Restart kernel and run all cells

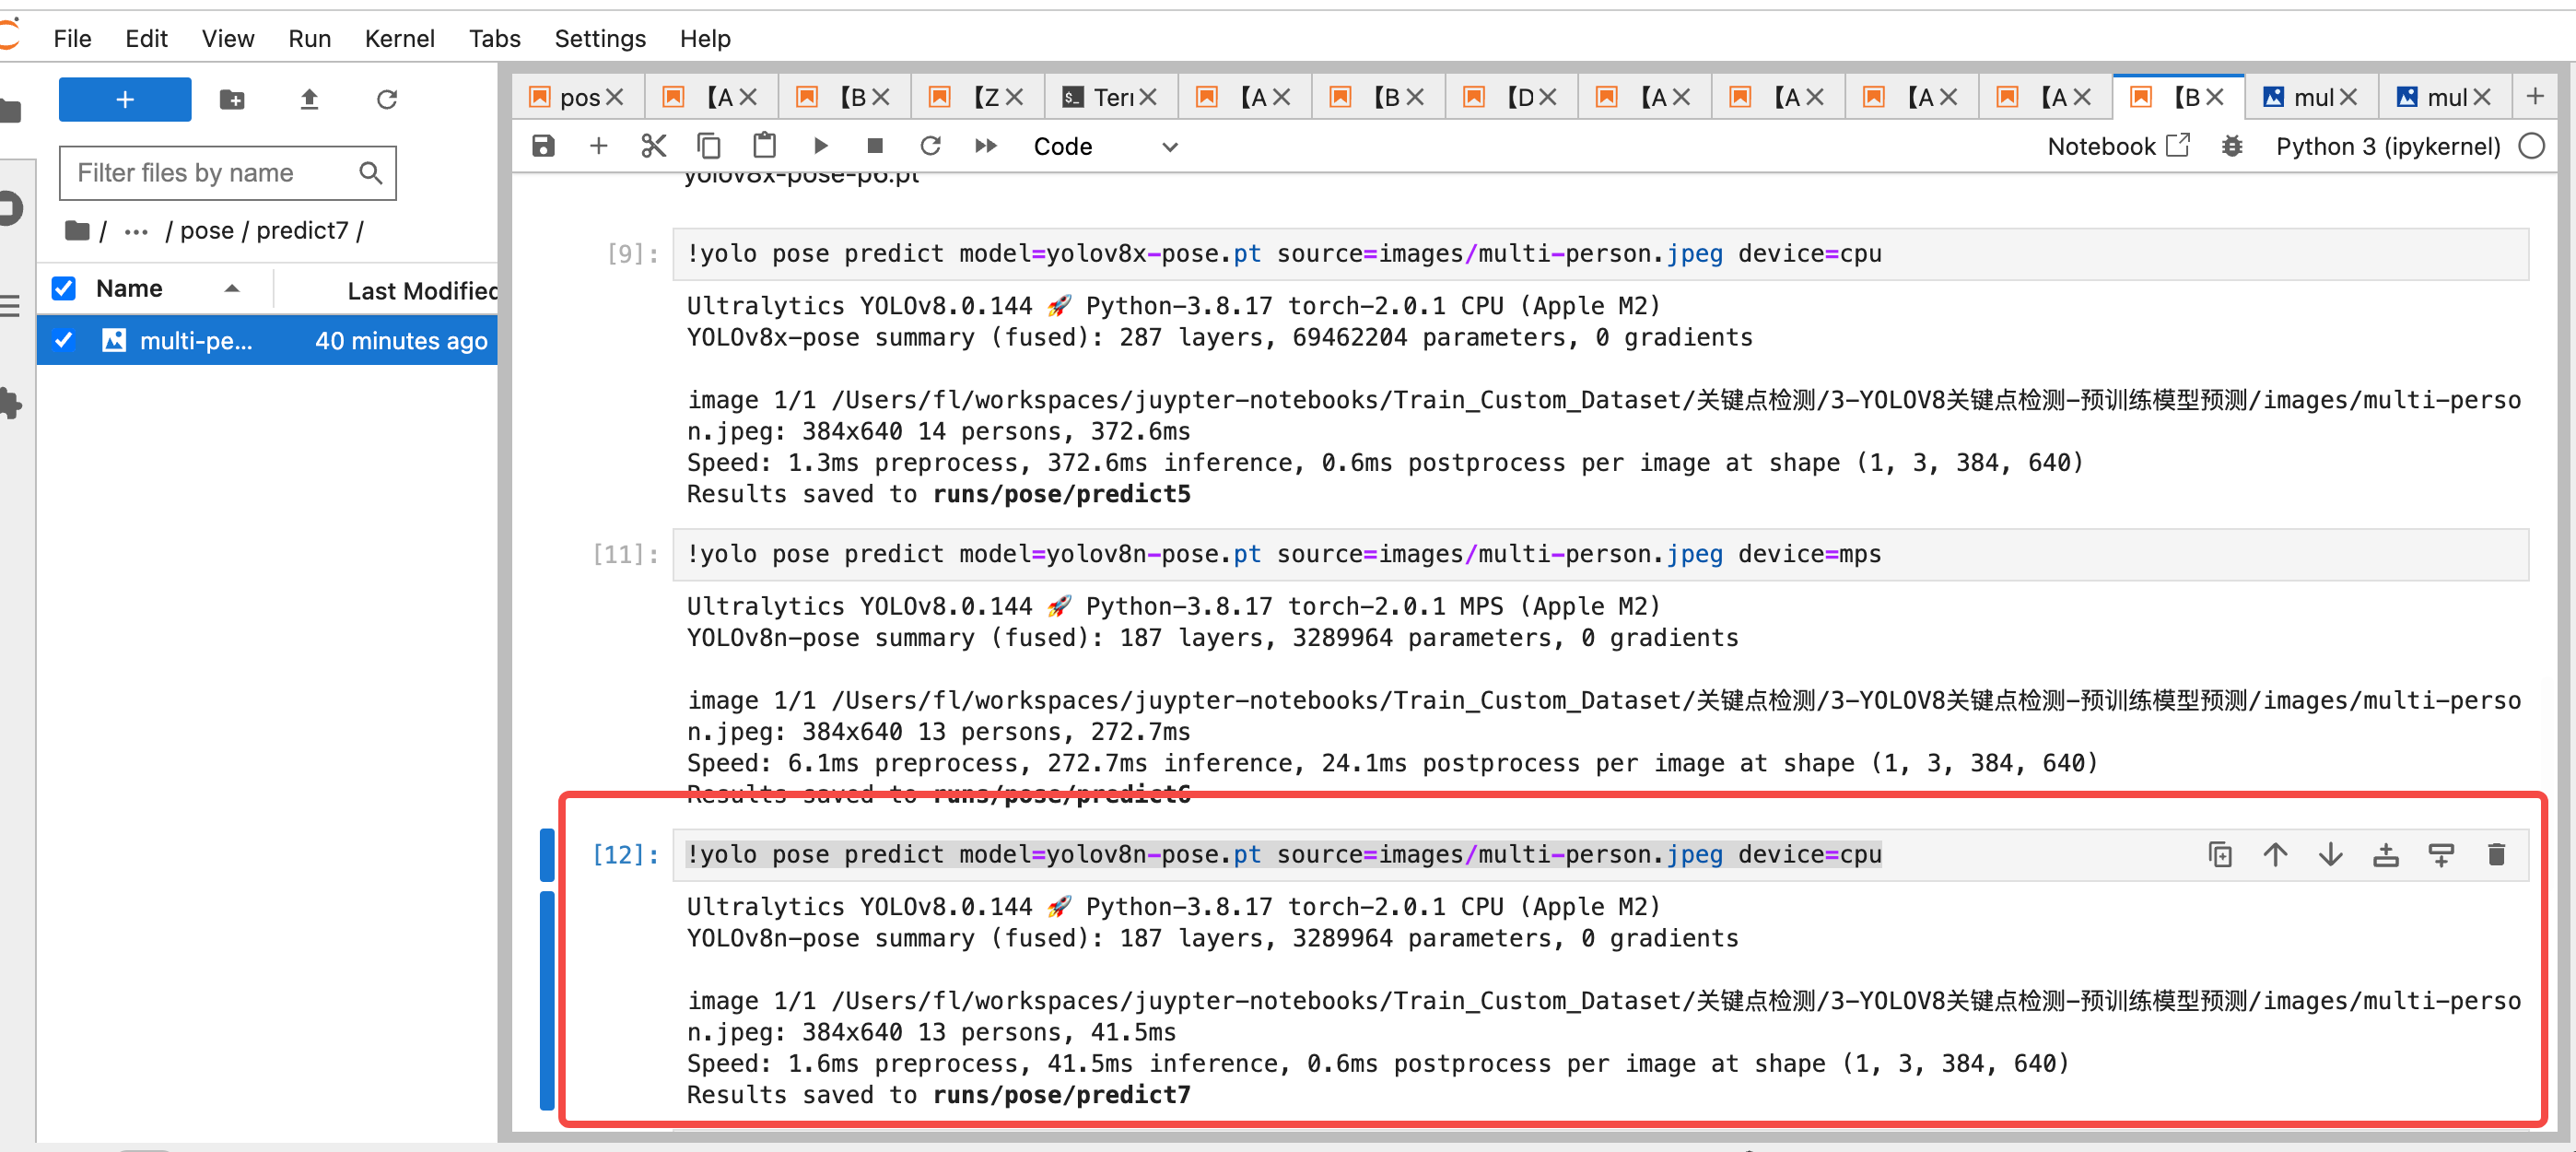coord(986,145)
